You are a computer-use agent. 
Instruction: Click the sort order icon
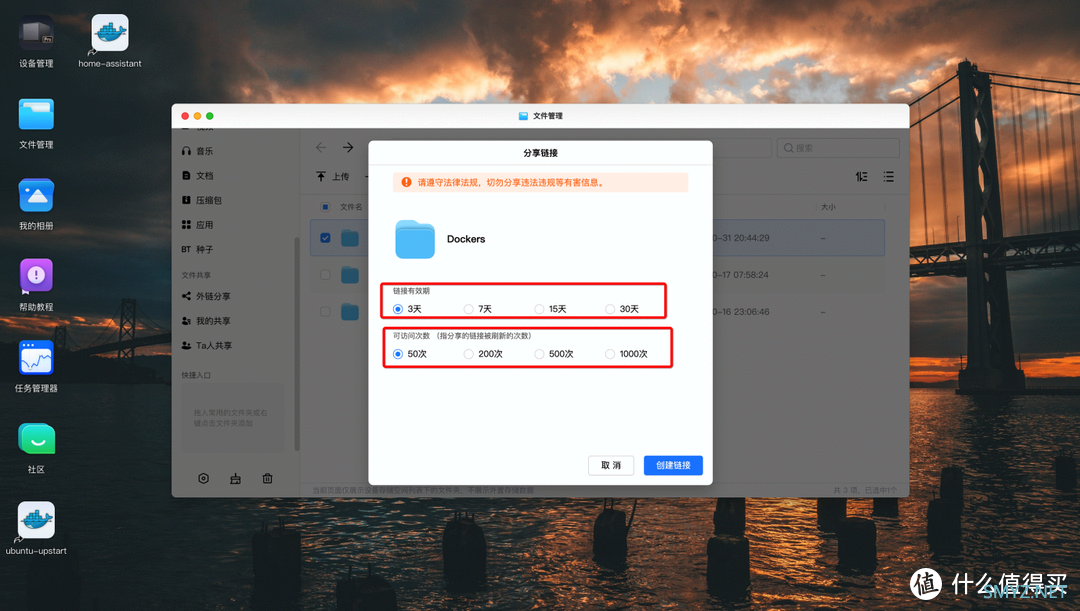coord(862,176)
